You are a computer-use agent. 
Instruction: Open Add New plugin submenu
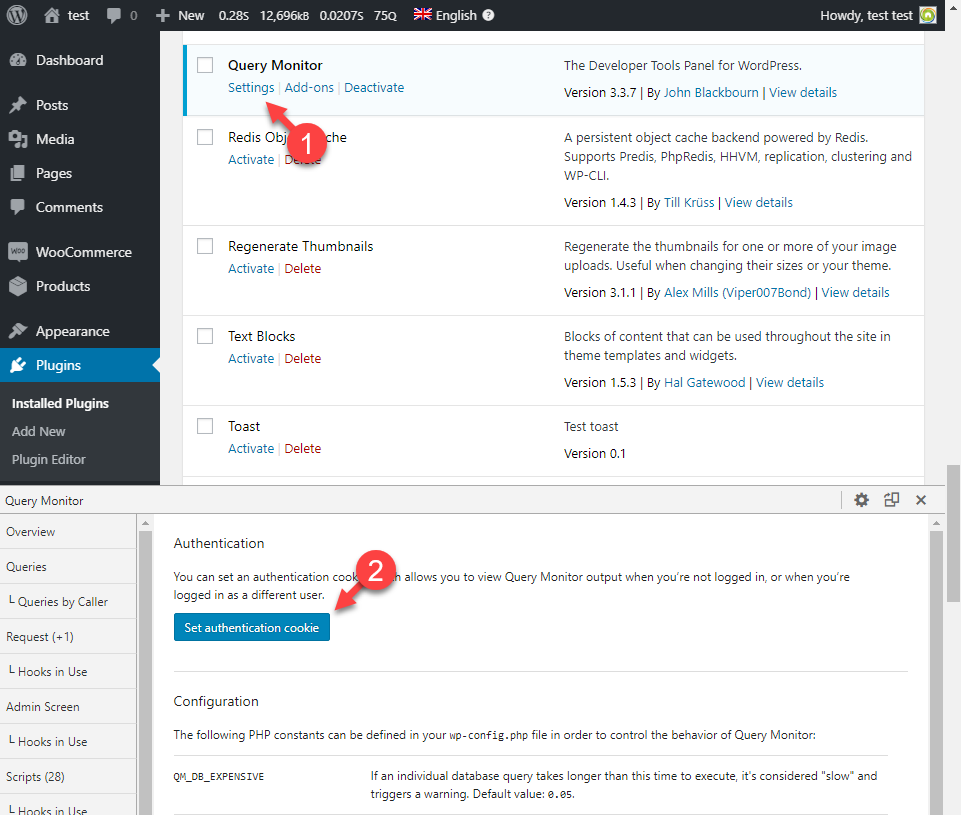(39, 431)
